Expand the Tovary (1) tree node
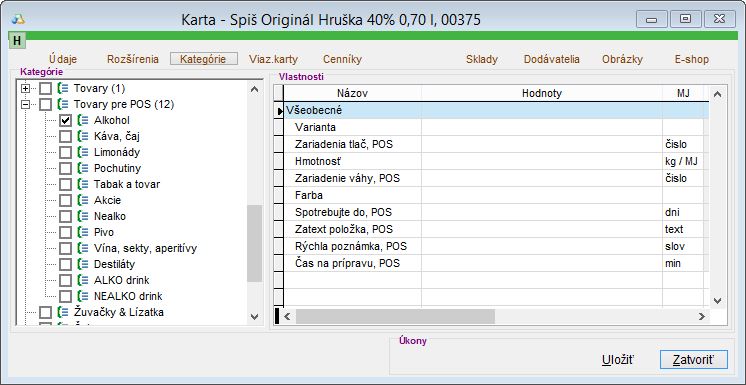The height and width of the screenshot is (385, 746). [x=26, y=89]
